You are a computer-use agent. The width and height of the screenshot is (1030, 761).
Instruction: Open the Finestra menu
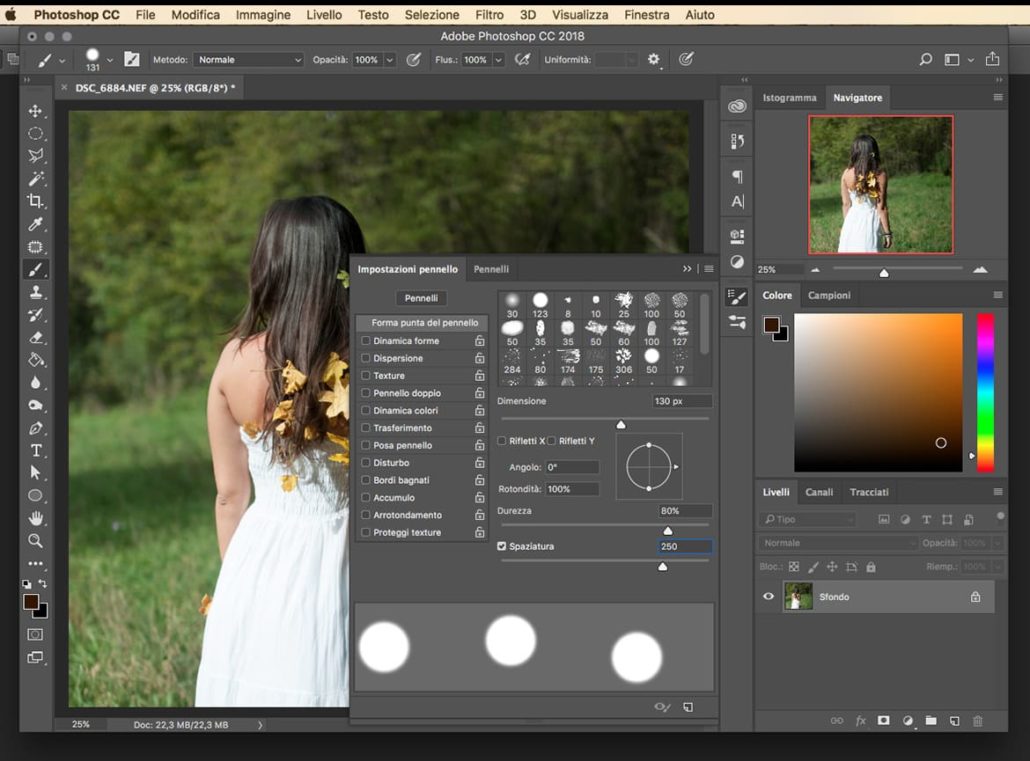pyautogui.click(x=646, y=14)
